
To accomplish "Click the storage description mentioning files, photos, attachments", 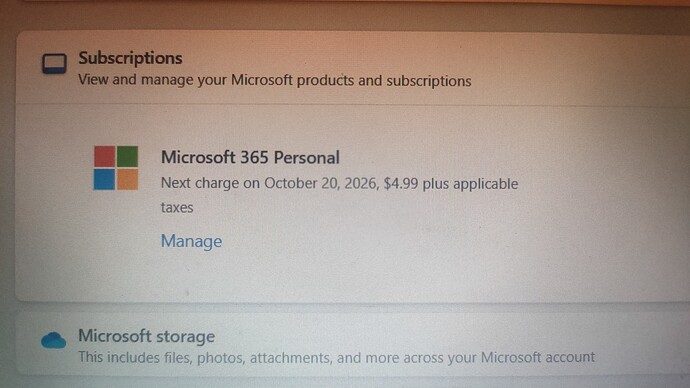I will pos(337,357).
